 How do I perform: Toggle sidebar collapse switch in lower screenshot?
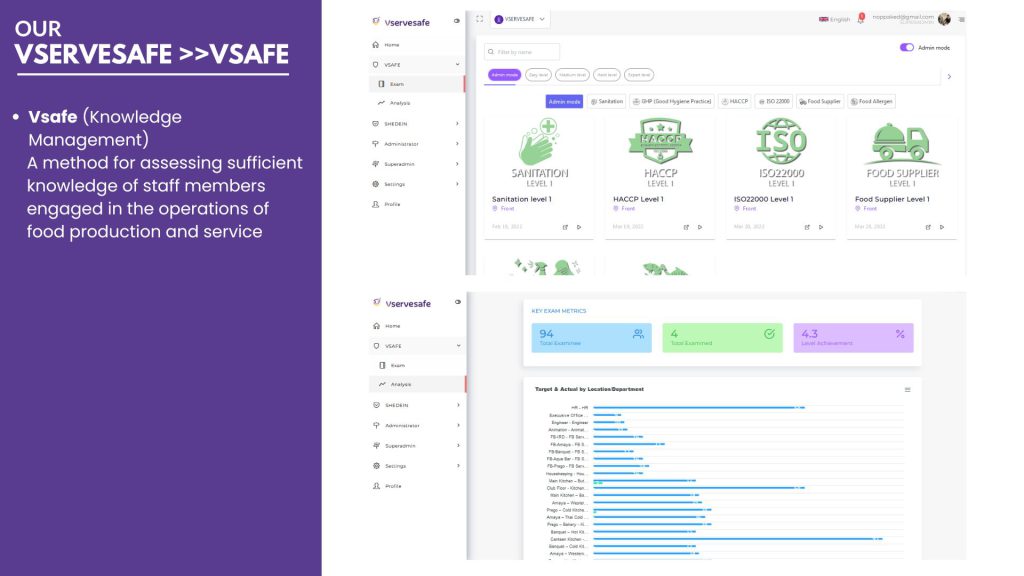tap(458, 302)
